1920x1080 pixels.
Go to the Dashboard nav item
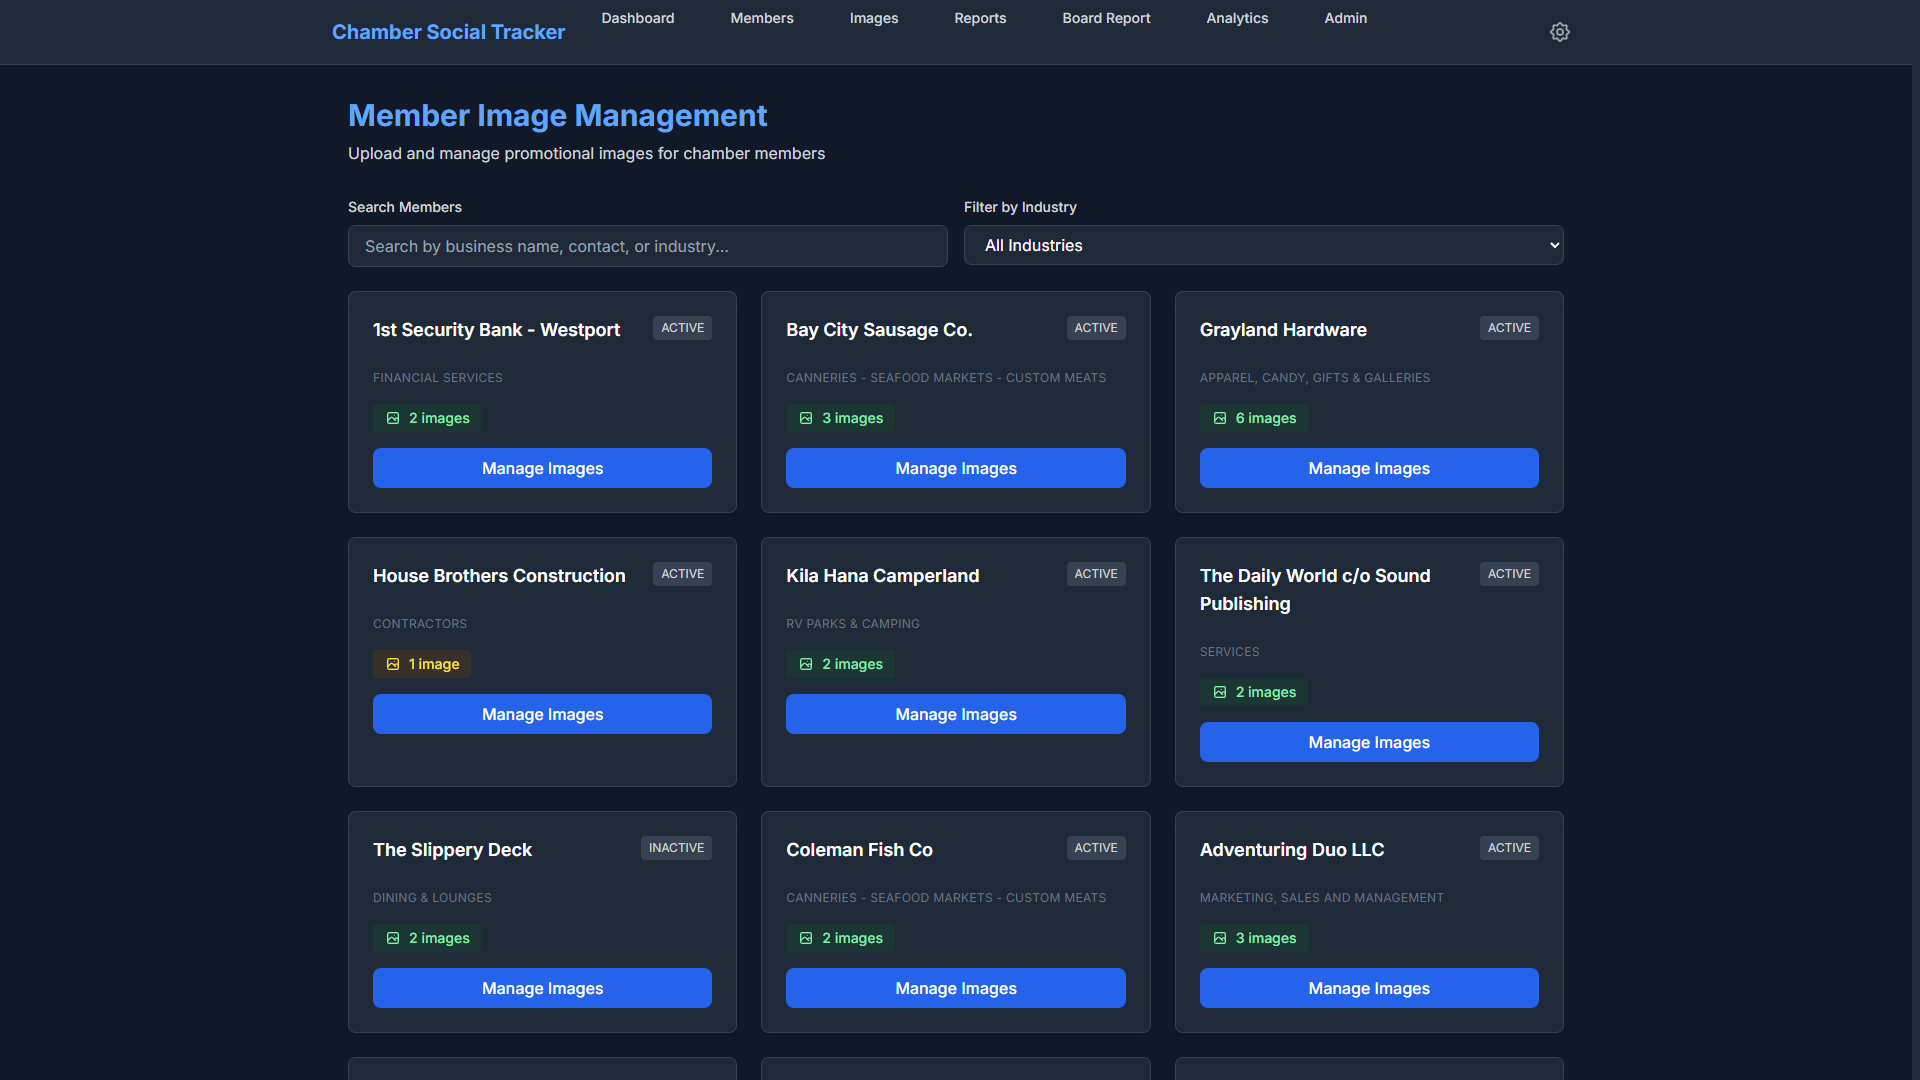tap(638, 18)
